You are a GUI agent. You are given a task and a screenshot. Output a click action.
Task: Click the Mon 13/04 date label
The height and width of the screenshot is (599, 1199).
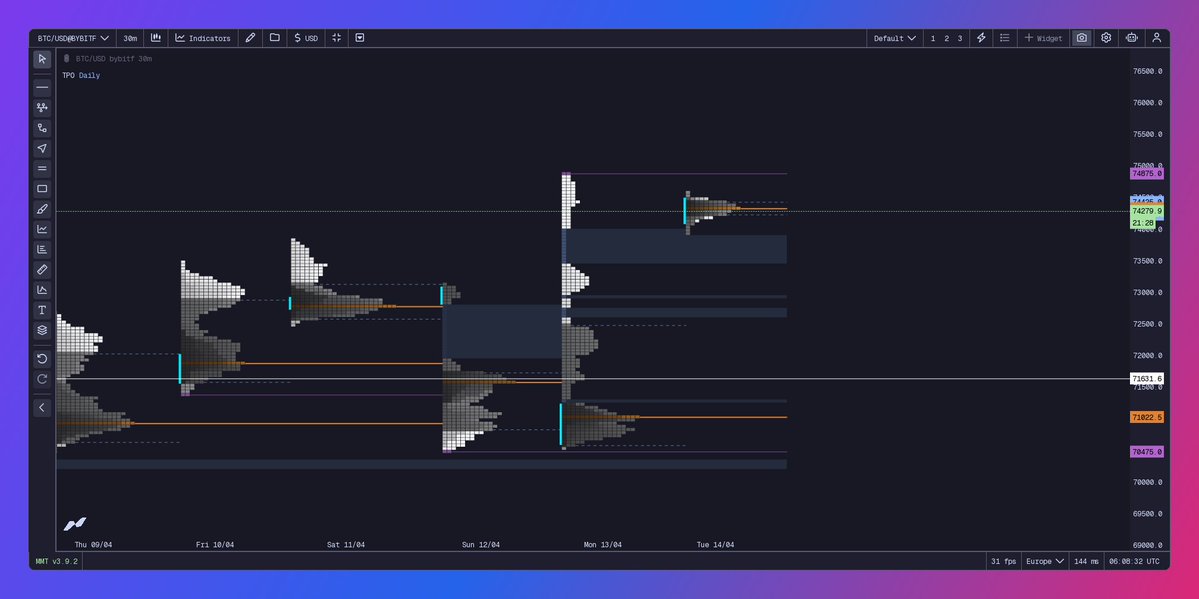pyautogui.click(x=603, y=545)
